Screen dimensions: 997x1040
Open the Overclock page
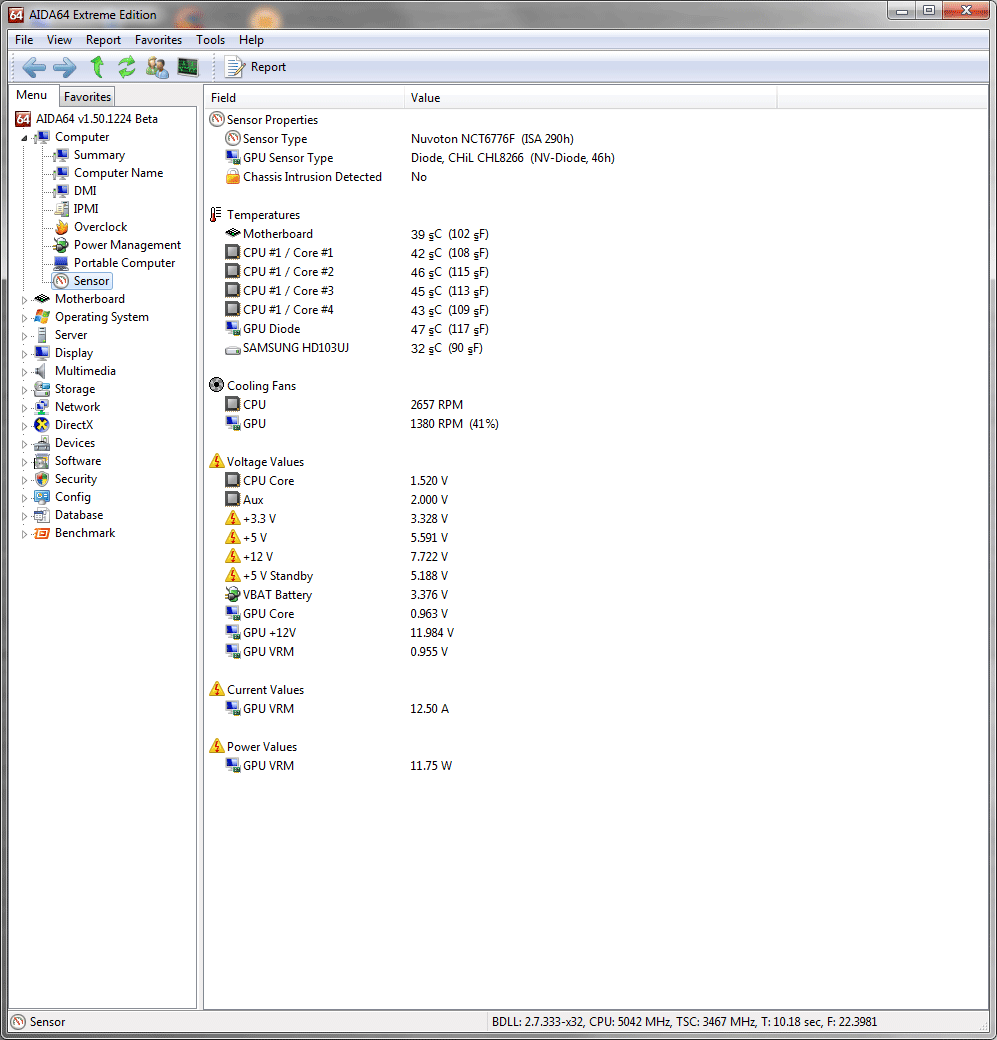point(100,227)
